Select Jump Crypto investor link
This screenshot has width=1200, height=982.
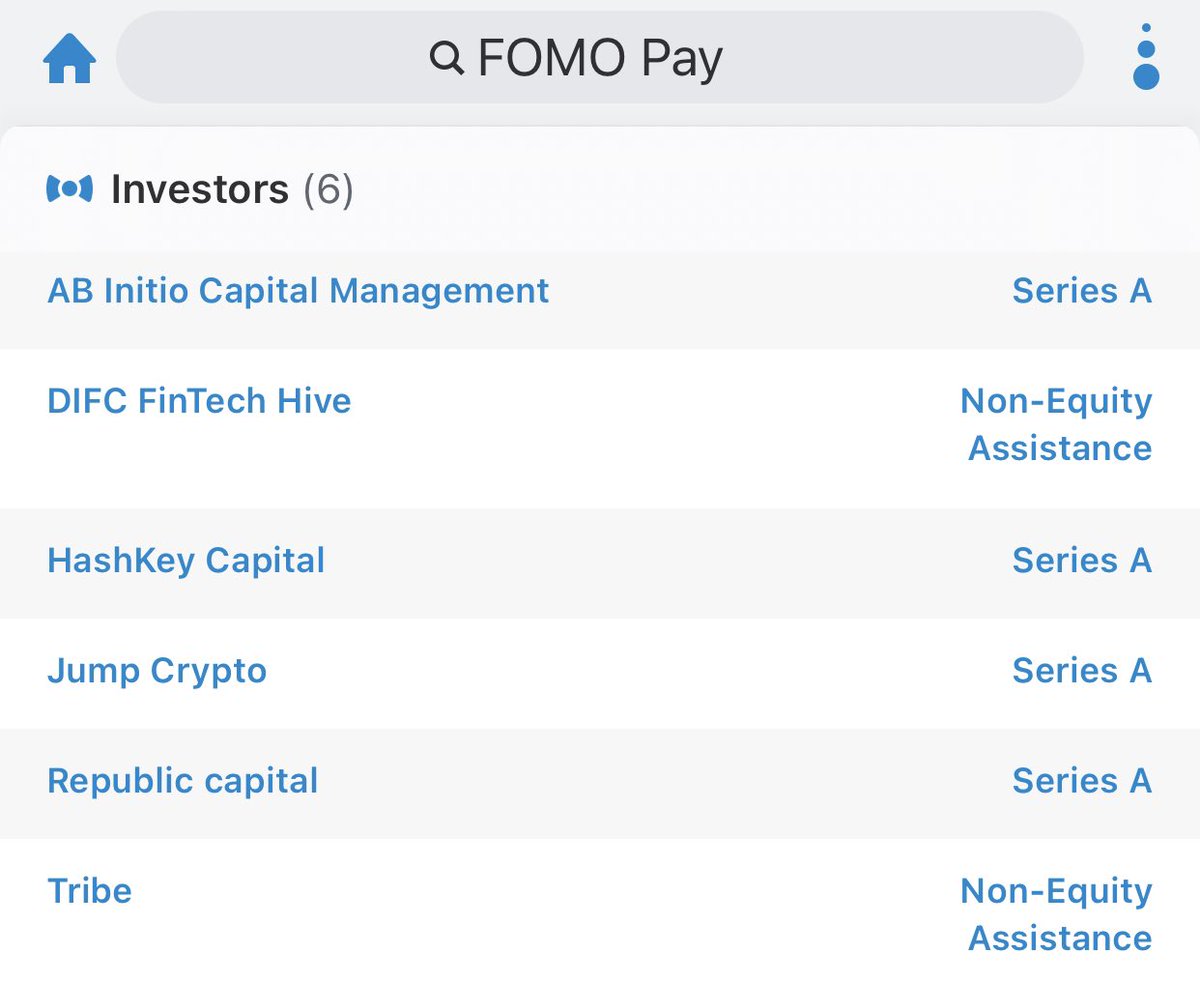tap(157, 671)
